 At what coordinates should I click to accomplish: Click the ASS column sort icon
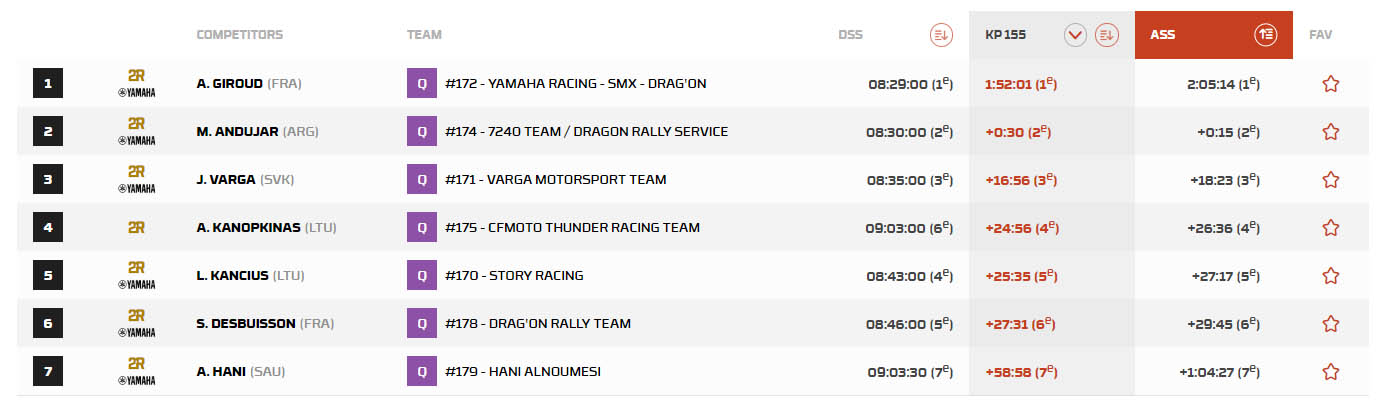click(x=1266, y=35)
